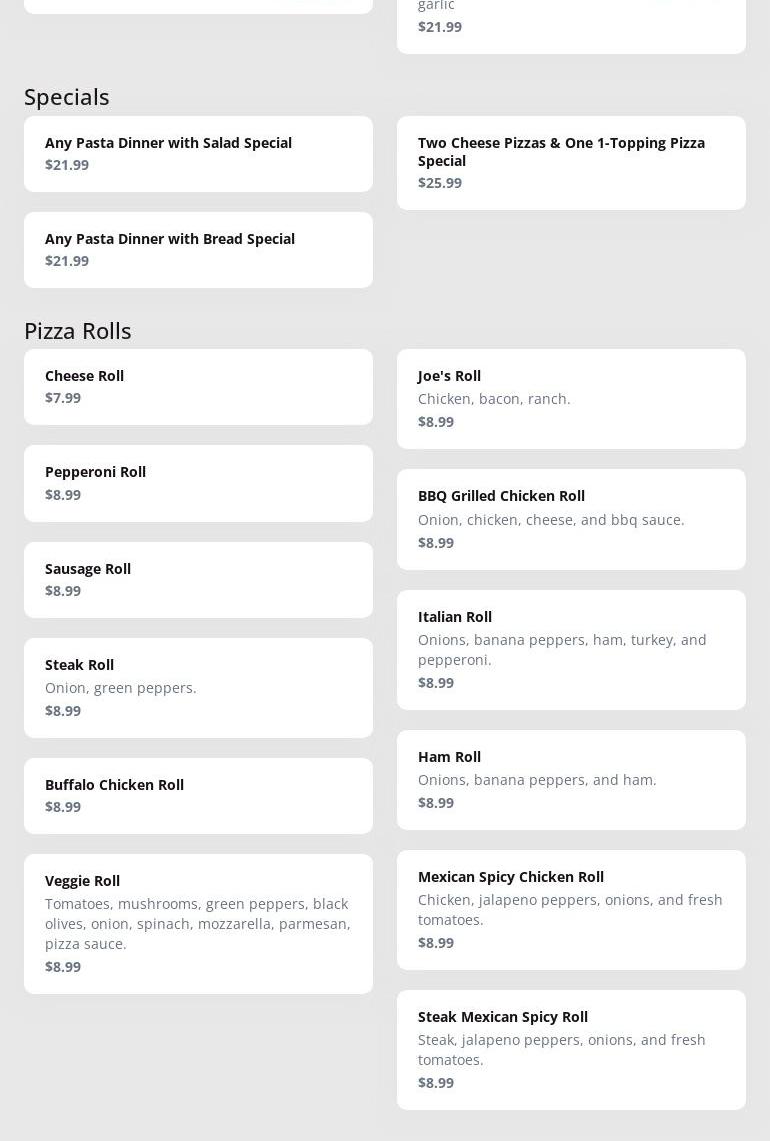
Task: Open Joe's Roll menu card
Action: (x=571, y=398)
